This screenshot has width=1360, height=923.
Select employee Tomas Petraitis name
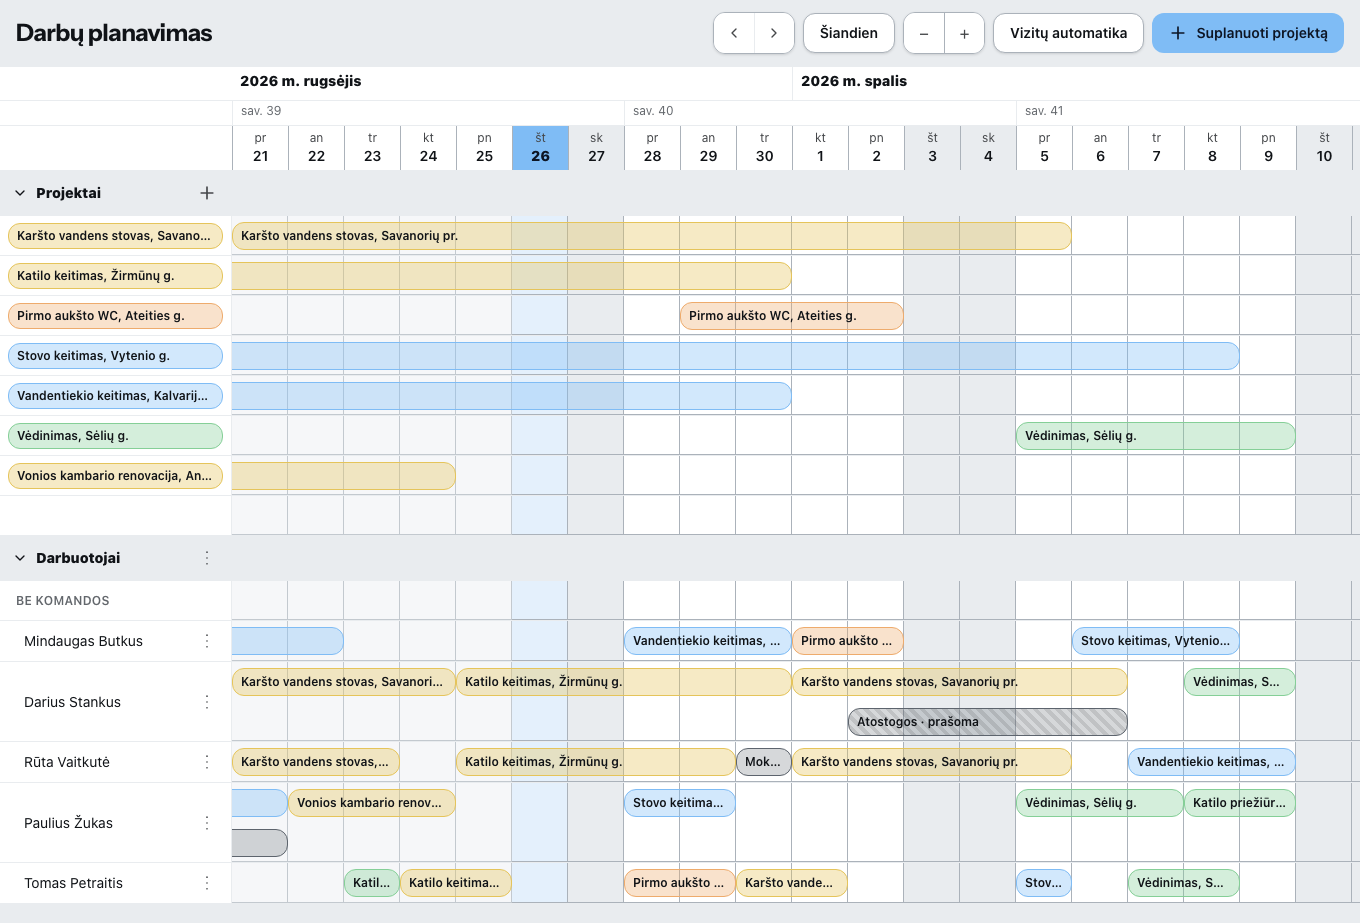coord(73,883)
